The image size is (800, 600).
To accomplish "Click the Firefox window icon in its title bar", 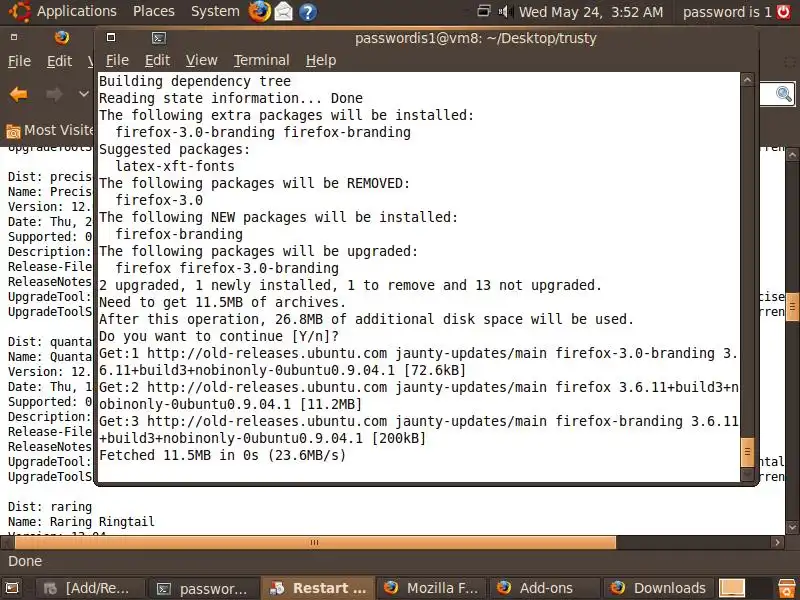I will tap(62, 37).
